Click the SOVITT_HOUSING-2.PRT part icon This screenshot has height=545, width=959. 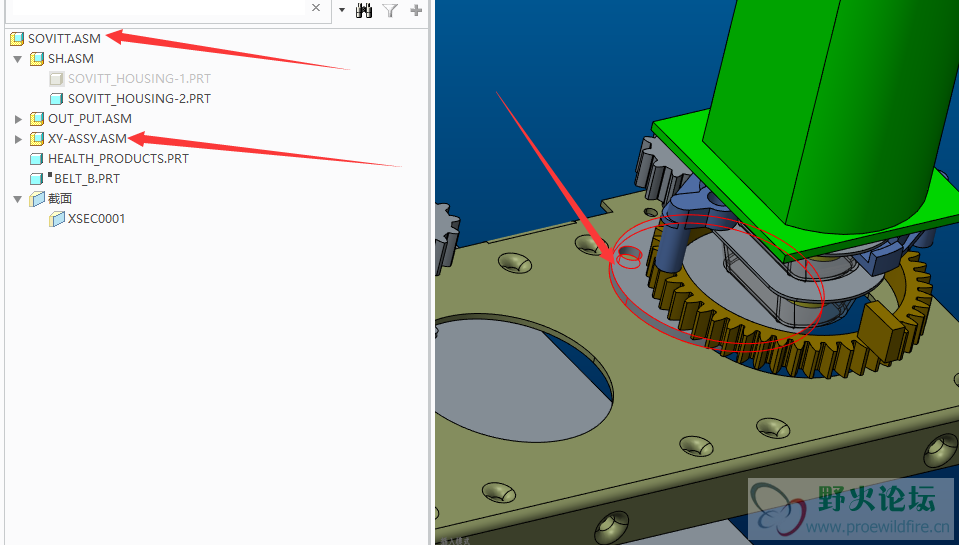pyautogui.click(x=57, y=98)
